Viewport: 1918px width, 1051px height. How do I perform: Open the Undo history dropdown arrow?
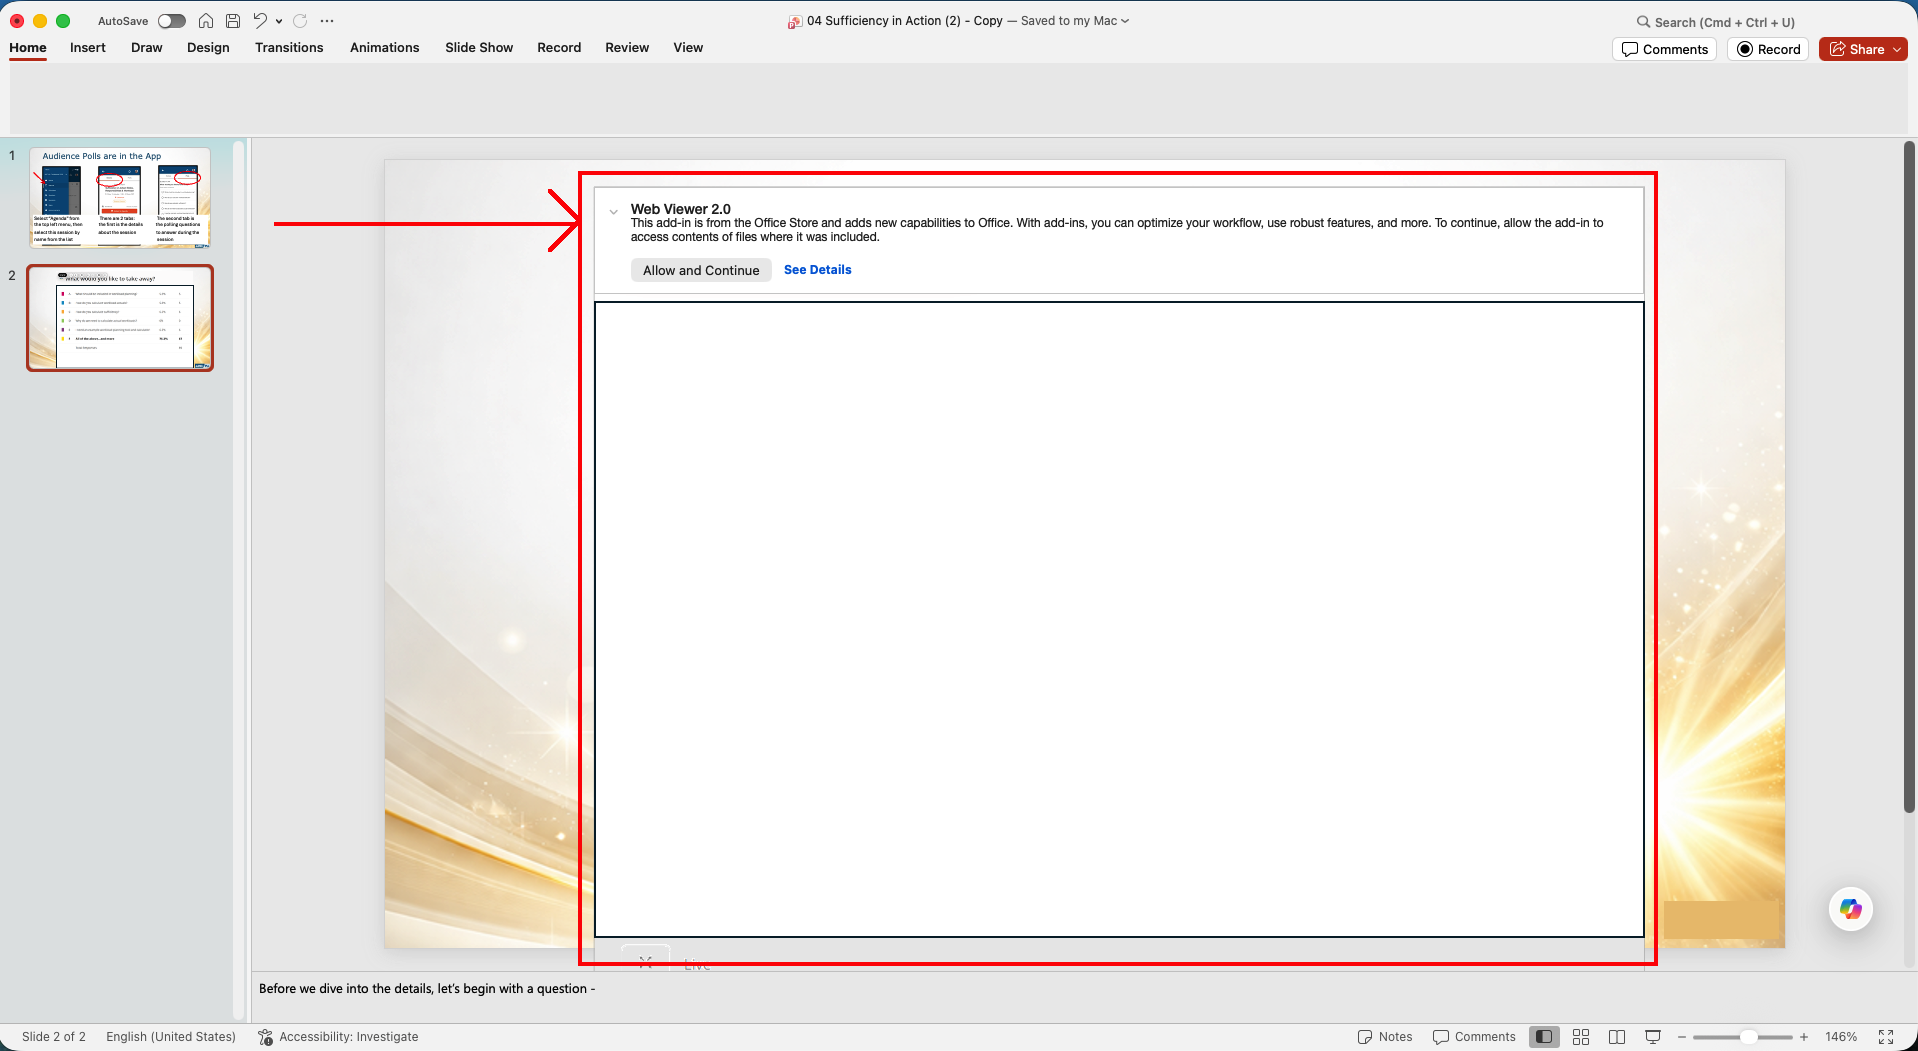279,21
